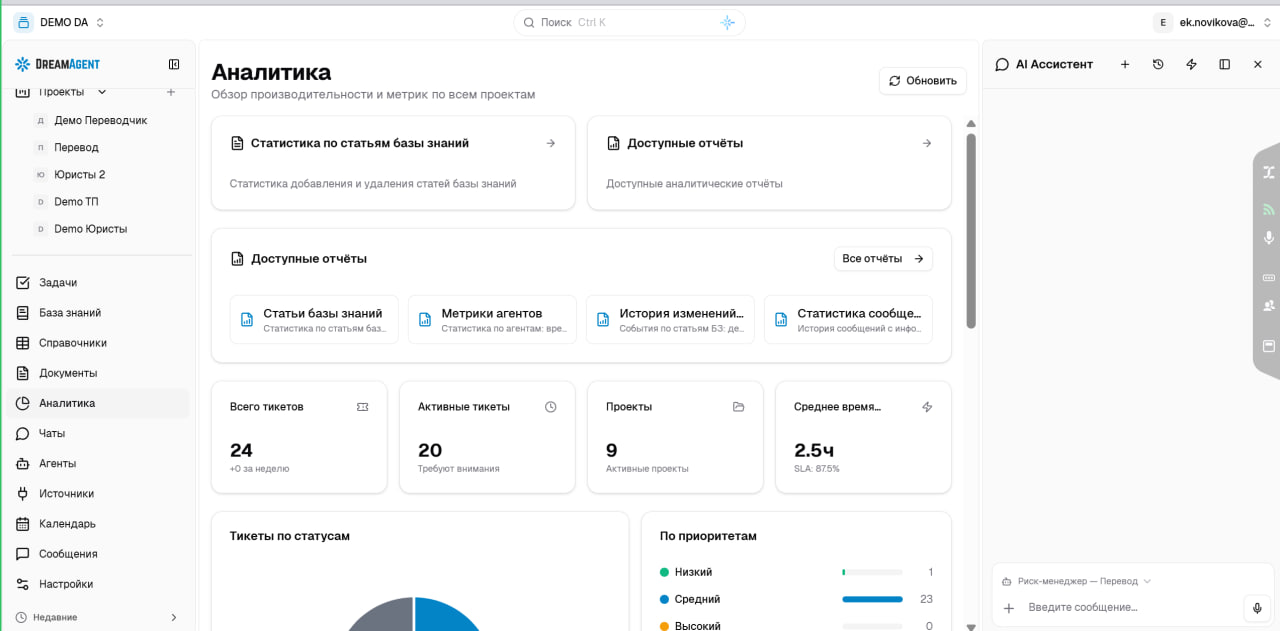Screen dimensions: 1280x631
Task: Click the clock icon on Активные тикеты card
Action: 550,407
